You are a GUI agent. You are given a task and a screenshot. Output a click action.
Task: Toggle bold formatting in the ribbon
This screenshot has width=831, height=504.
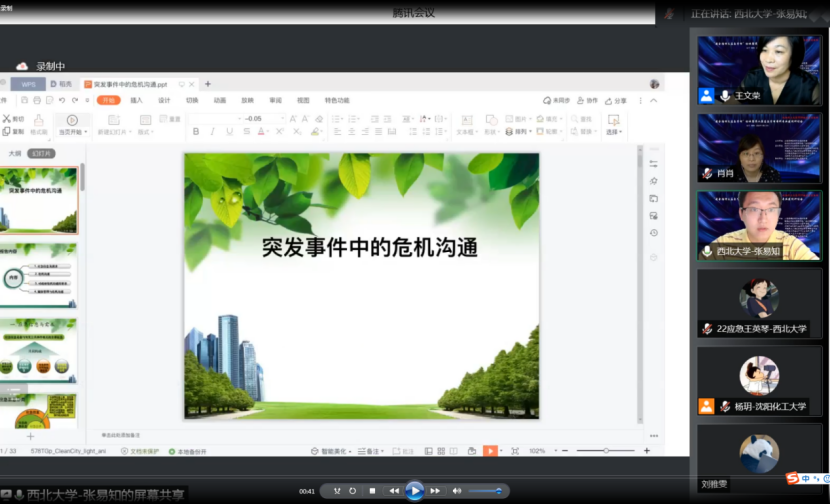(x=196, y=131)
